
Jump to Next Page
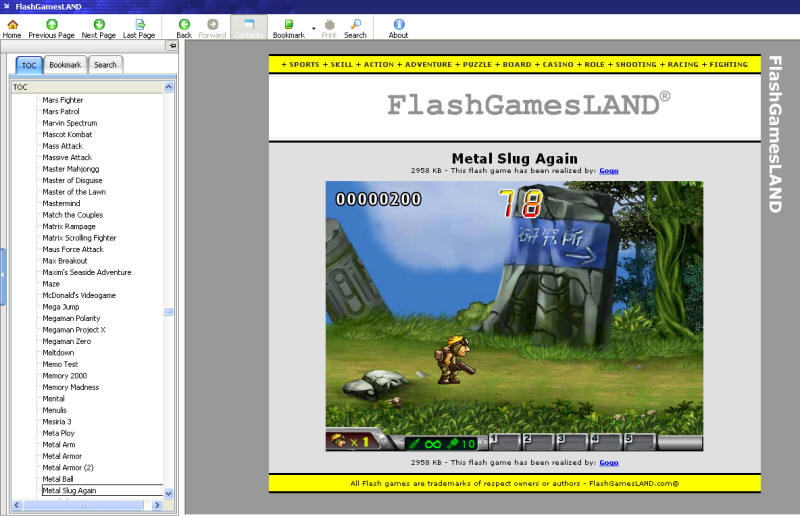point(98,29)
